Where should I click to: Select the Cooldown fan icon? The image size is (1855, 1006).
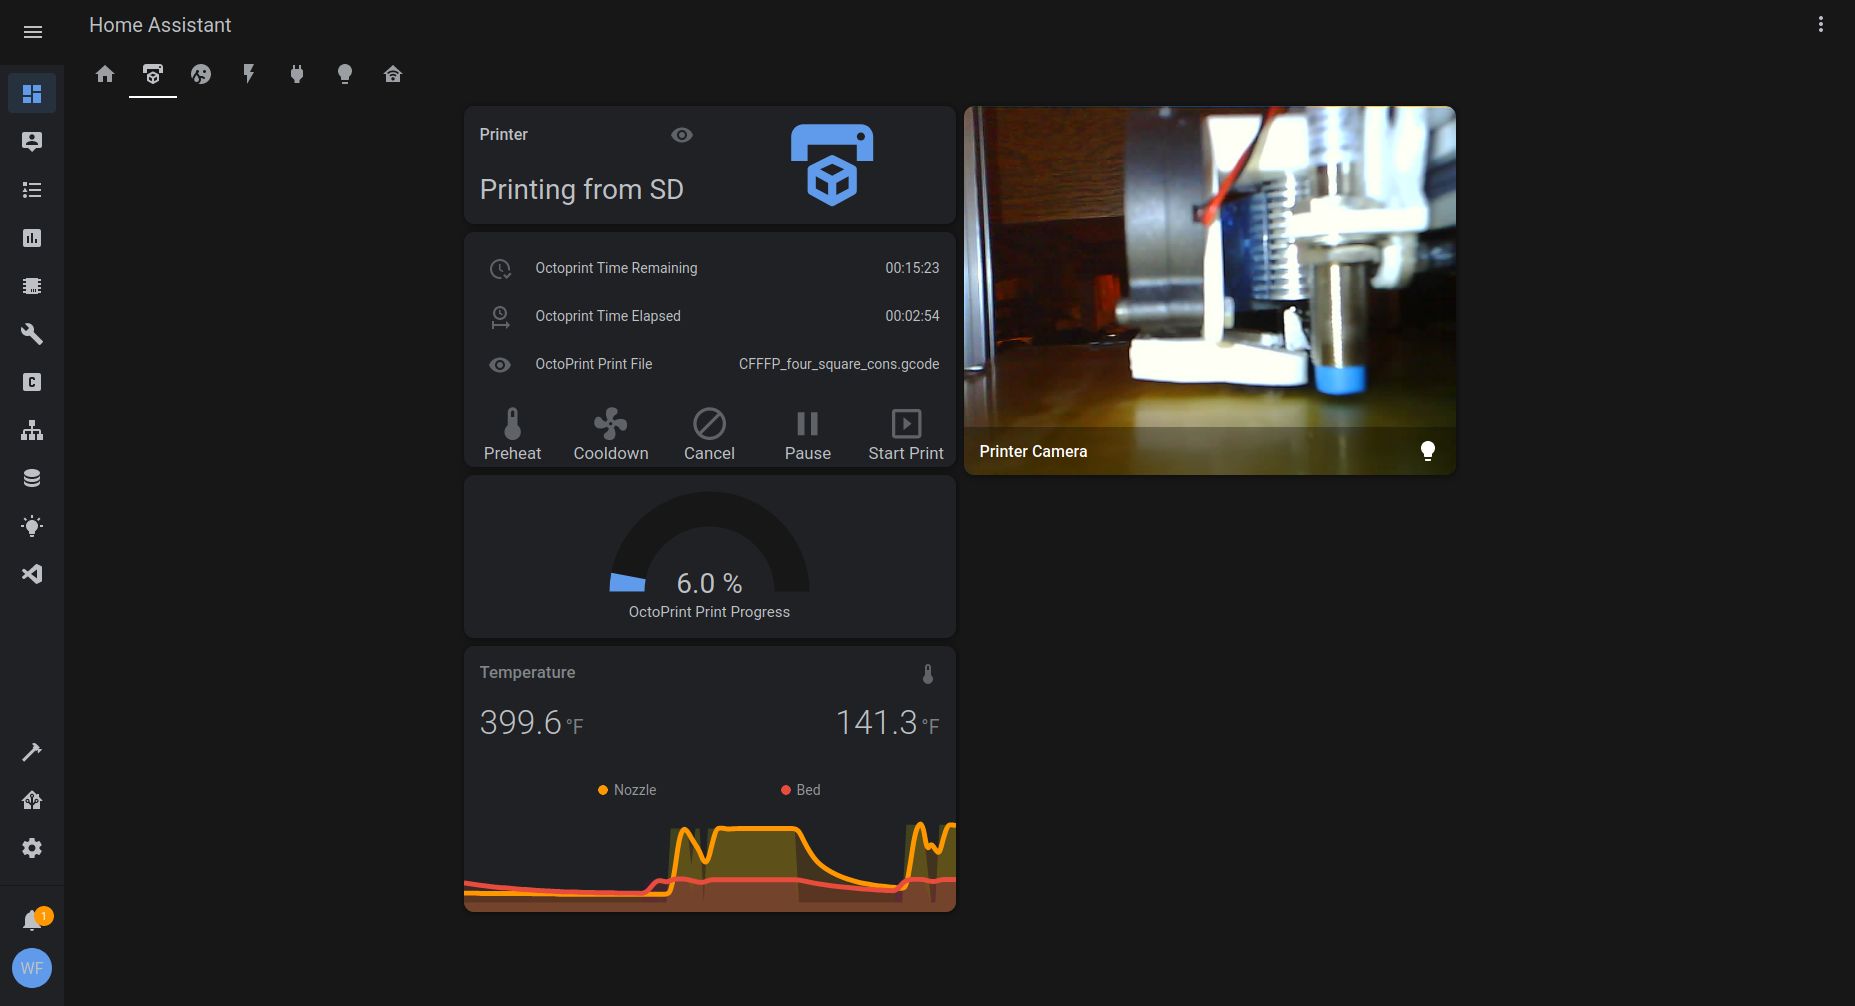click(x=610, y=423)
